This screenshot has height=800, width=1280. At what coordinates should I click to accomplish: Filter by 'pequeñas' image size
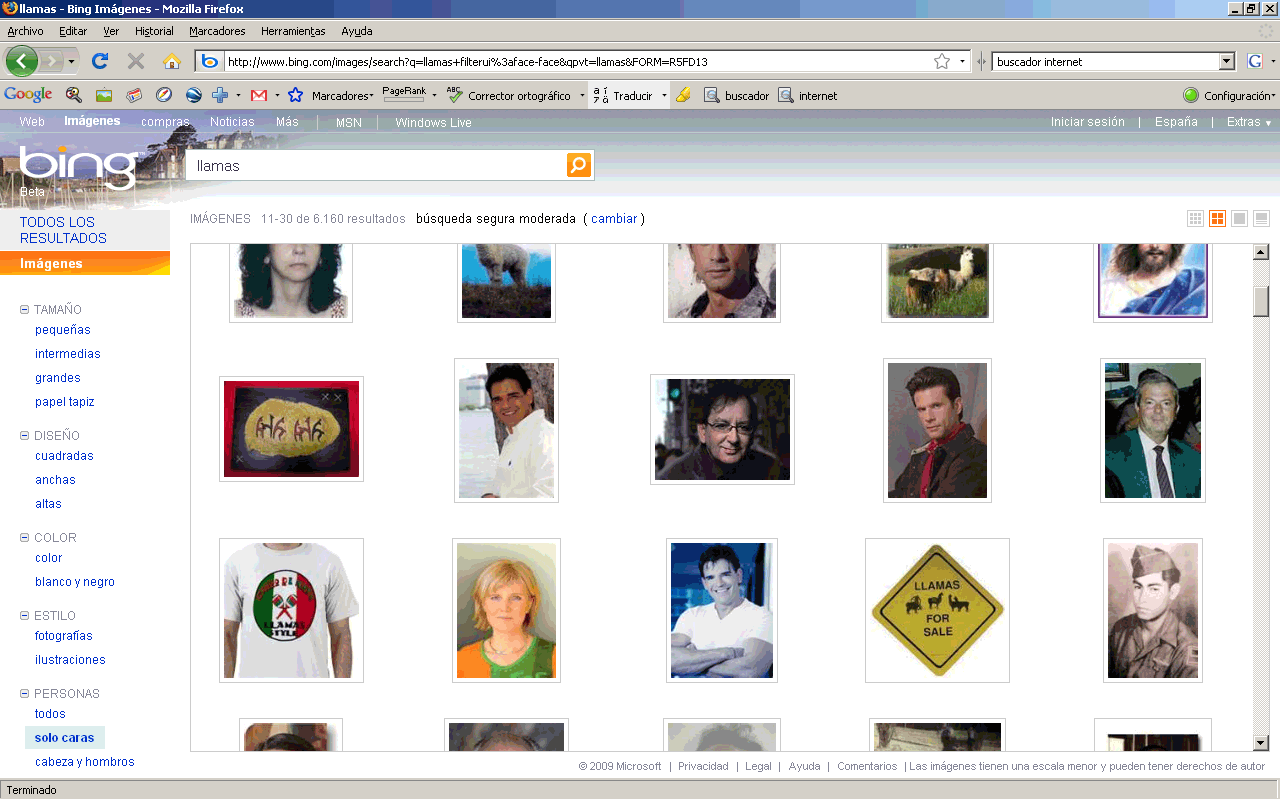pyautogui.click(x=63, y=330)
